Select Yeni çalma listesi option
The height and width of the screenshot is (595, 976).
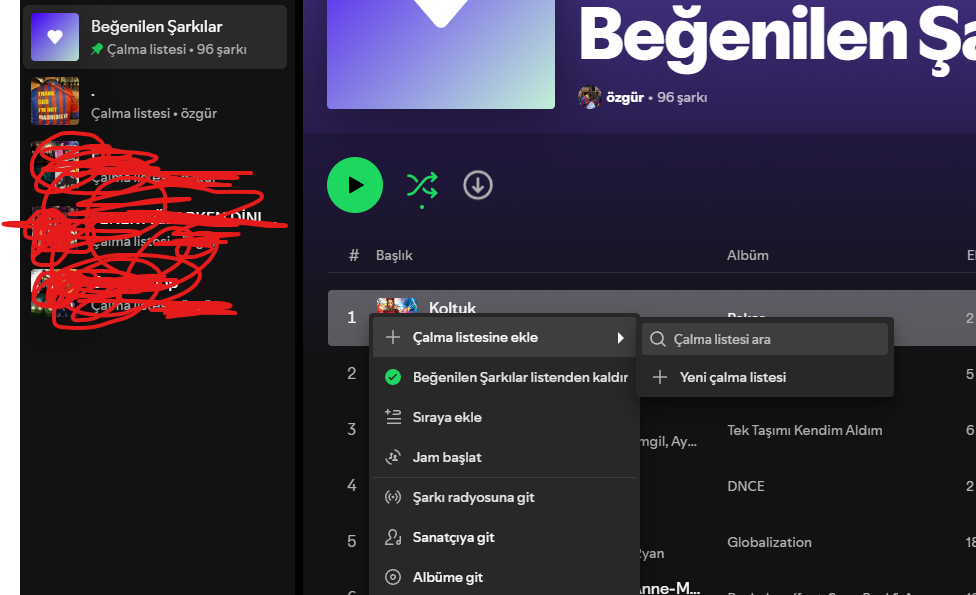click(x=764, y=377)
